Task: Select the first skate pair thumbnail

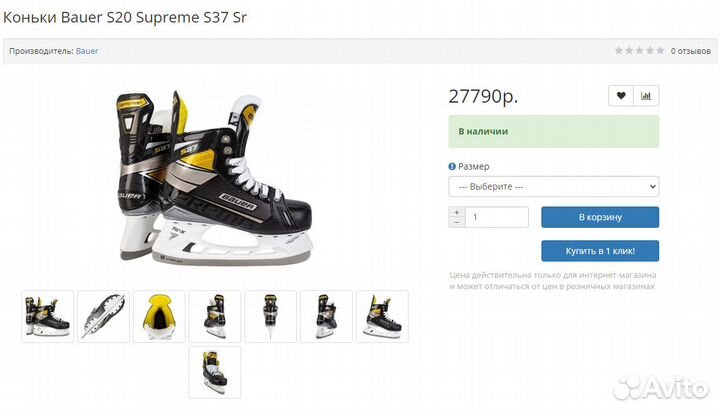Action: click(x=48, y=316)
